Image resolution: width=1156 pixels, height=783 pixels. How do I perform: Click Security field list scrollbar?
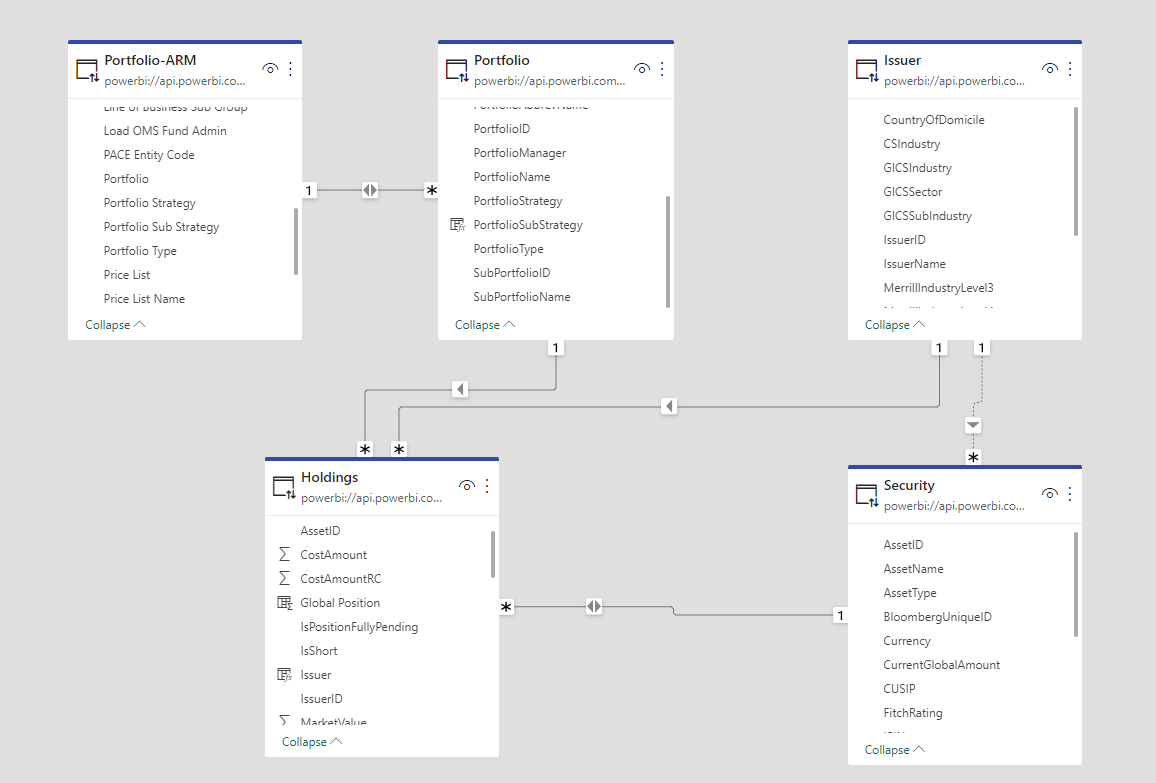(x=1076, y=584)
